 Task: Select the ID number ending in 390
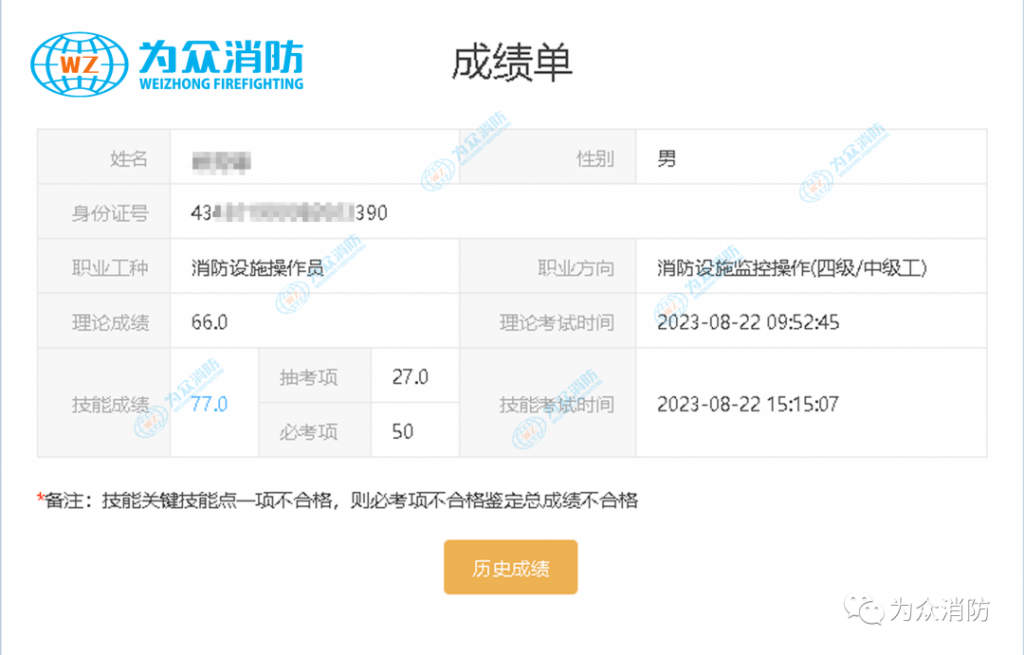click(x=289, y=213)
